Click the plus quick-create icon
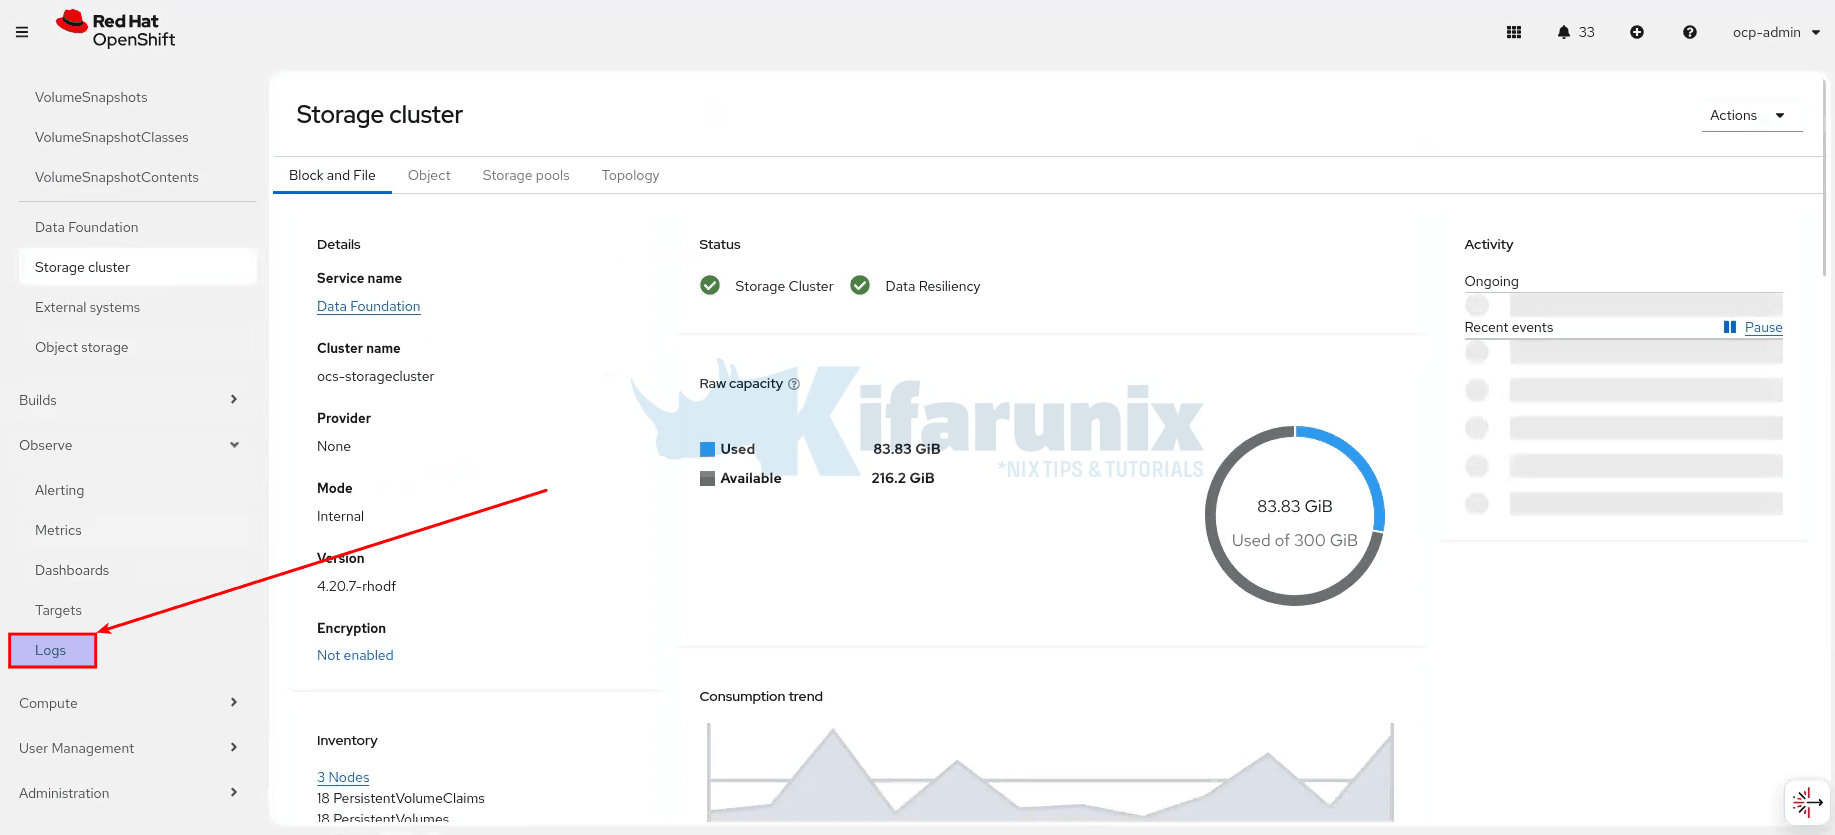Viewport: 1835px width, 835px height. pyautogui.click(x=1637, y=32)
